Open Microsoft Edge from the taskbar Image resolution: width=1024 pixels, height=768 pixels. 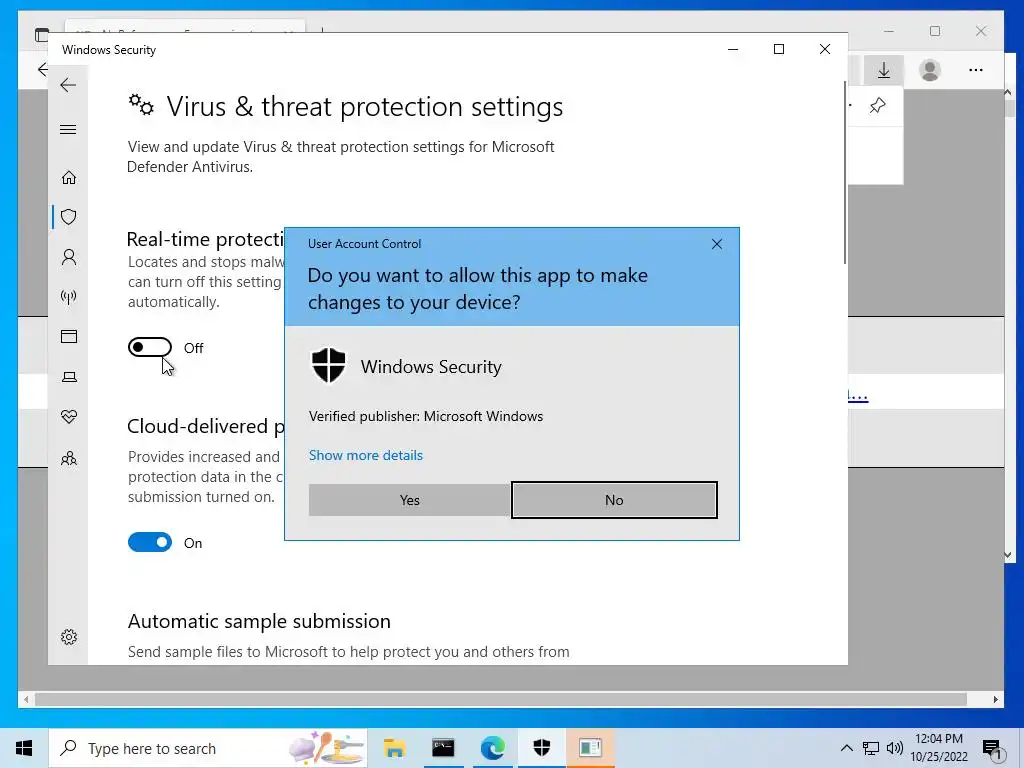[x=492, y=748]
